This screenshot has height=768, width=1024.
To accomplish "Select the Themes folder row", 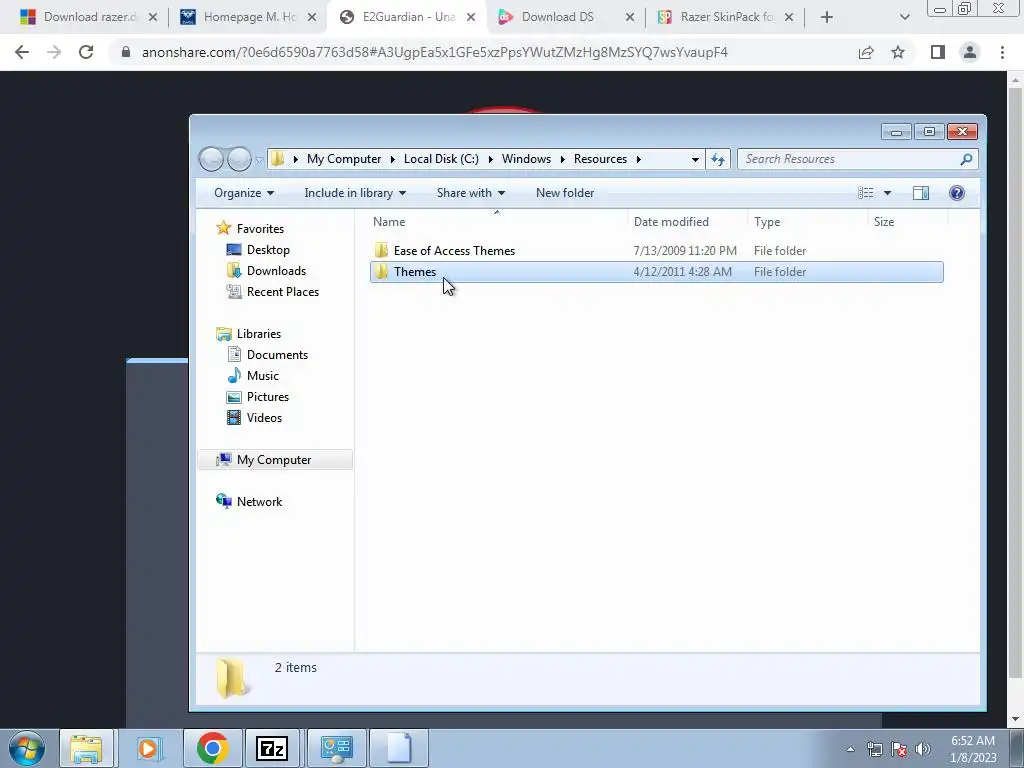I will tap(656, 272).
